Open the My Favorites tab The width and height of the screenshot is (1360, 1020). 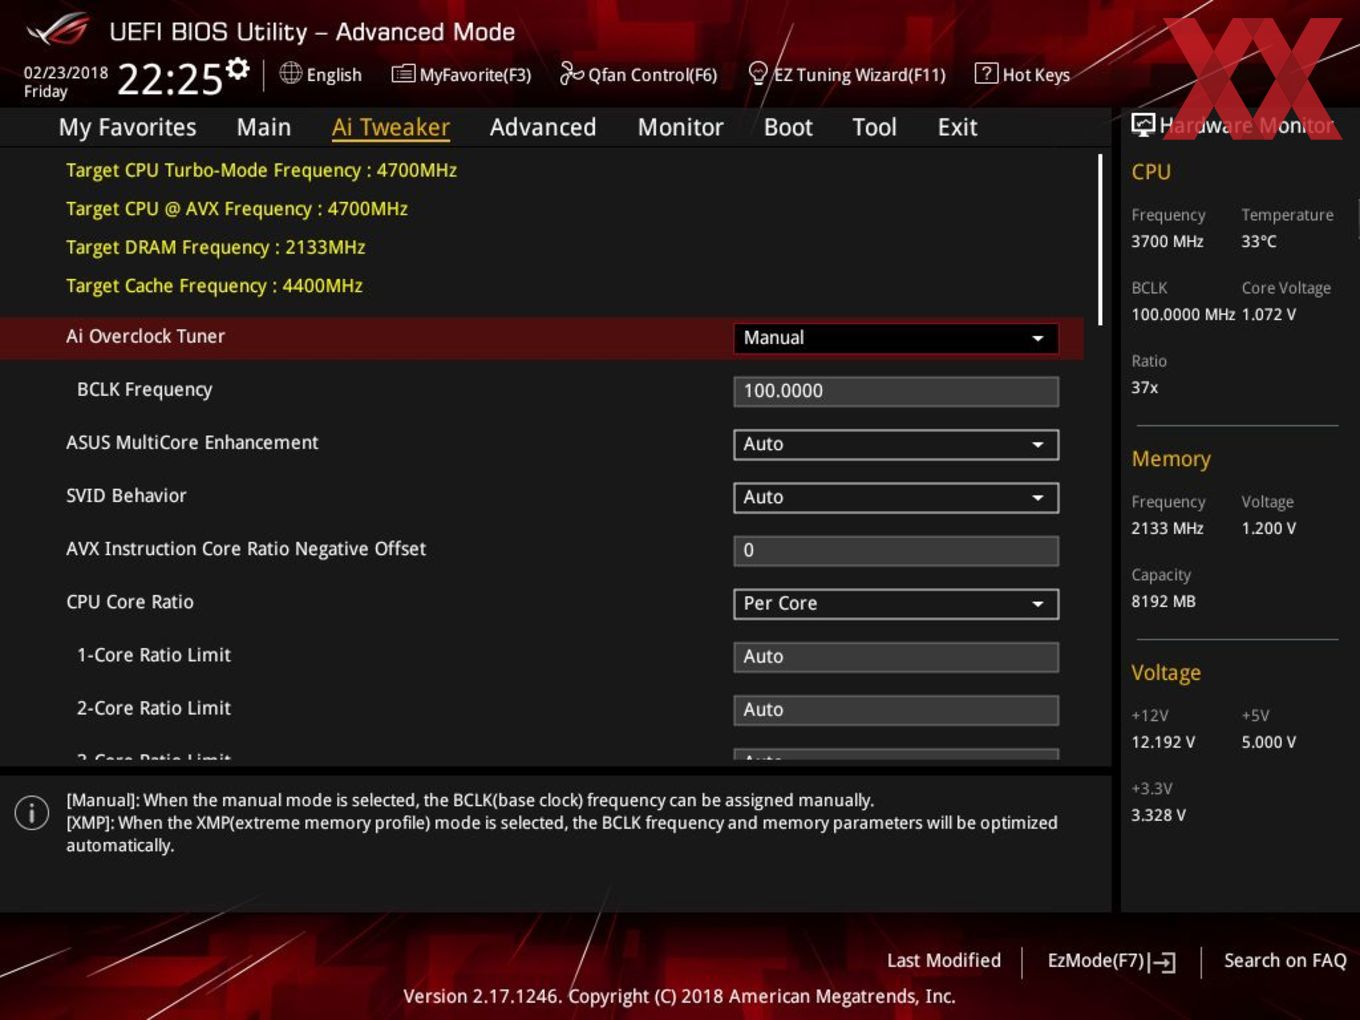pos(127,127)
